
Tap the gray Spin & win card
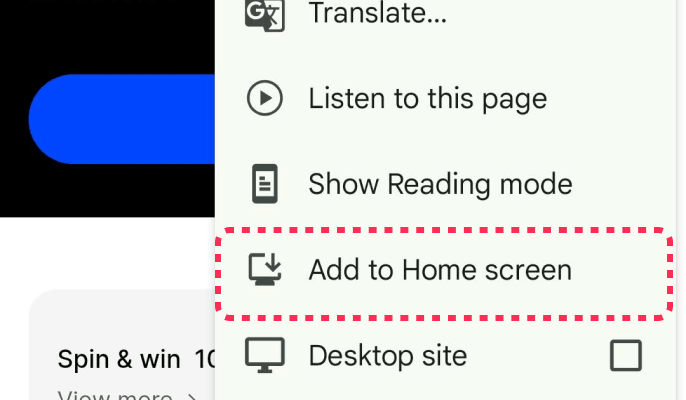click(122, 344)
